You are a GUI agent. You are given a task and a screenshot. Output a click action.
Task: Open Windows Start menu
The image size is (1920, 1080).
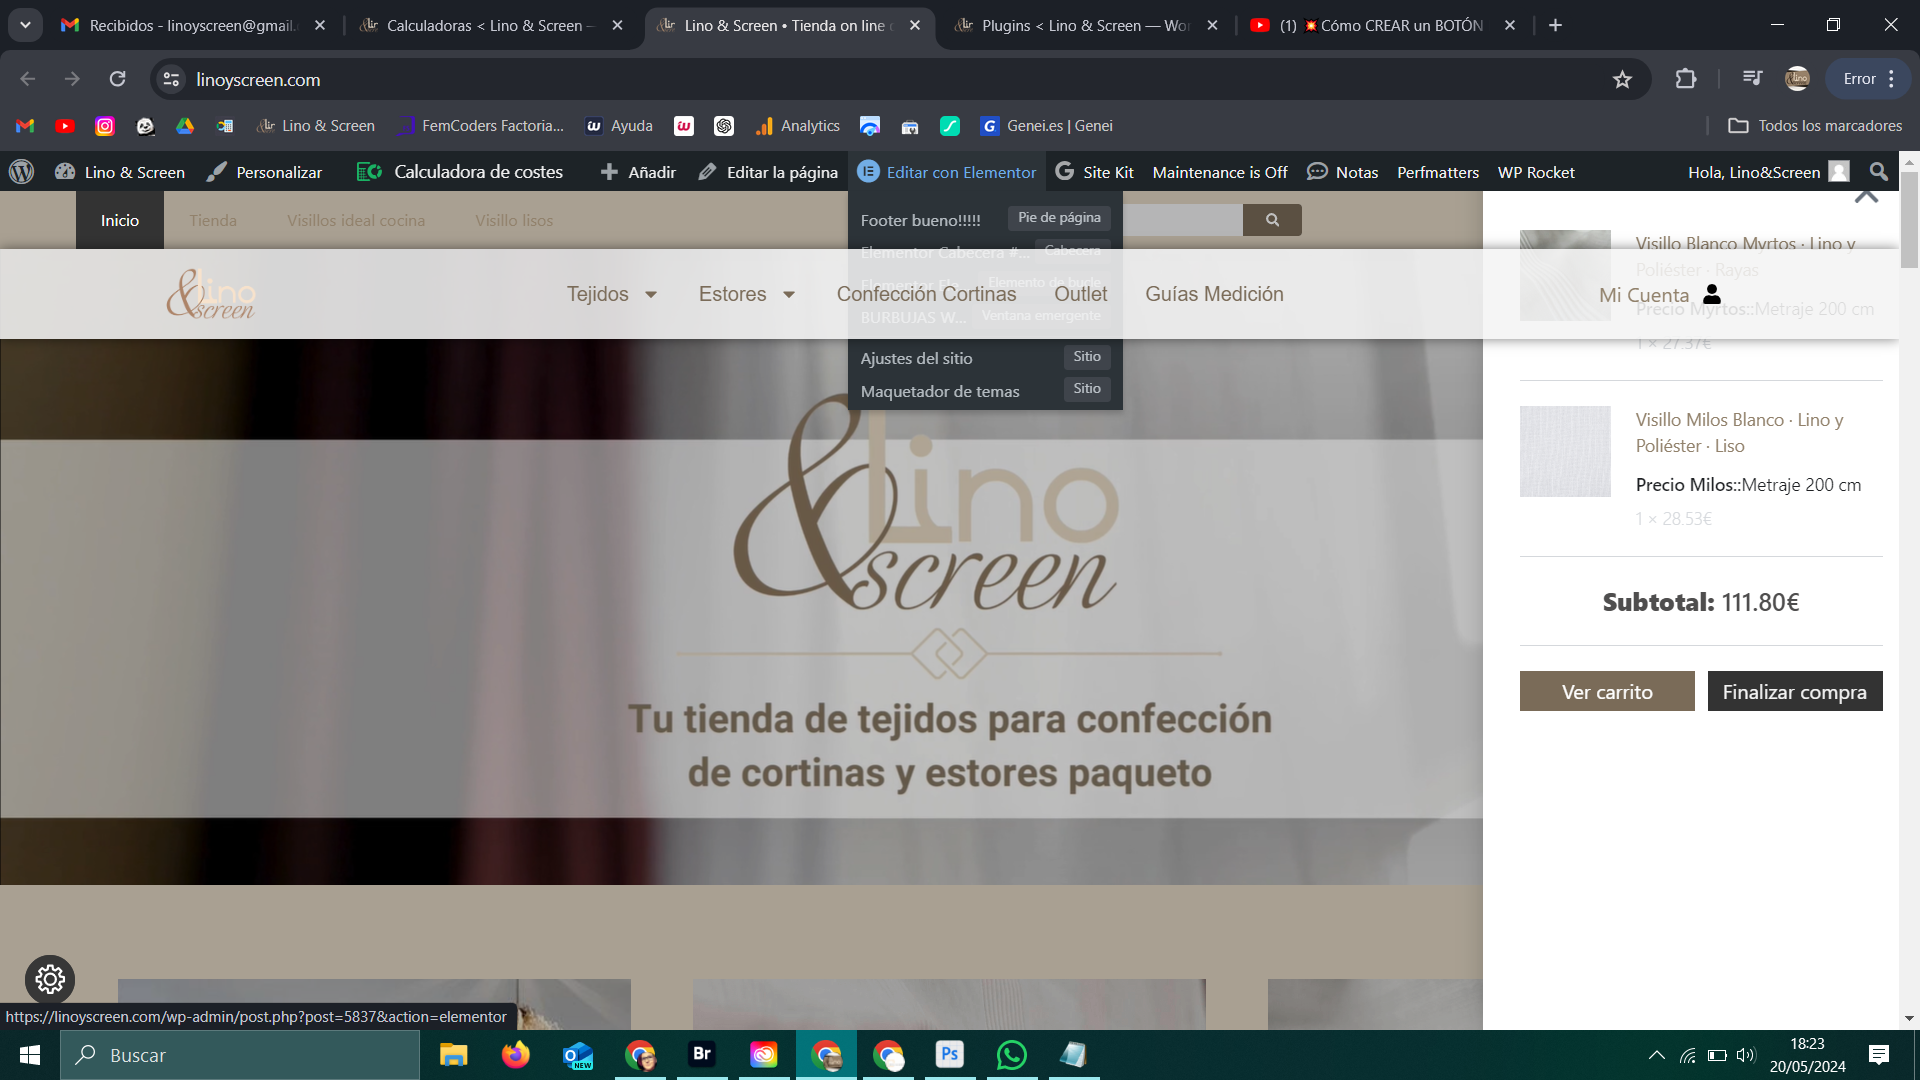pyautogui.click(x=30, y=1055)
